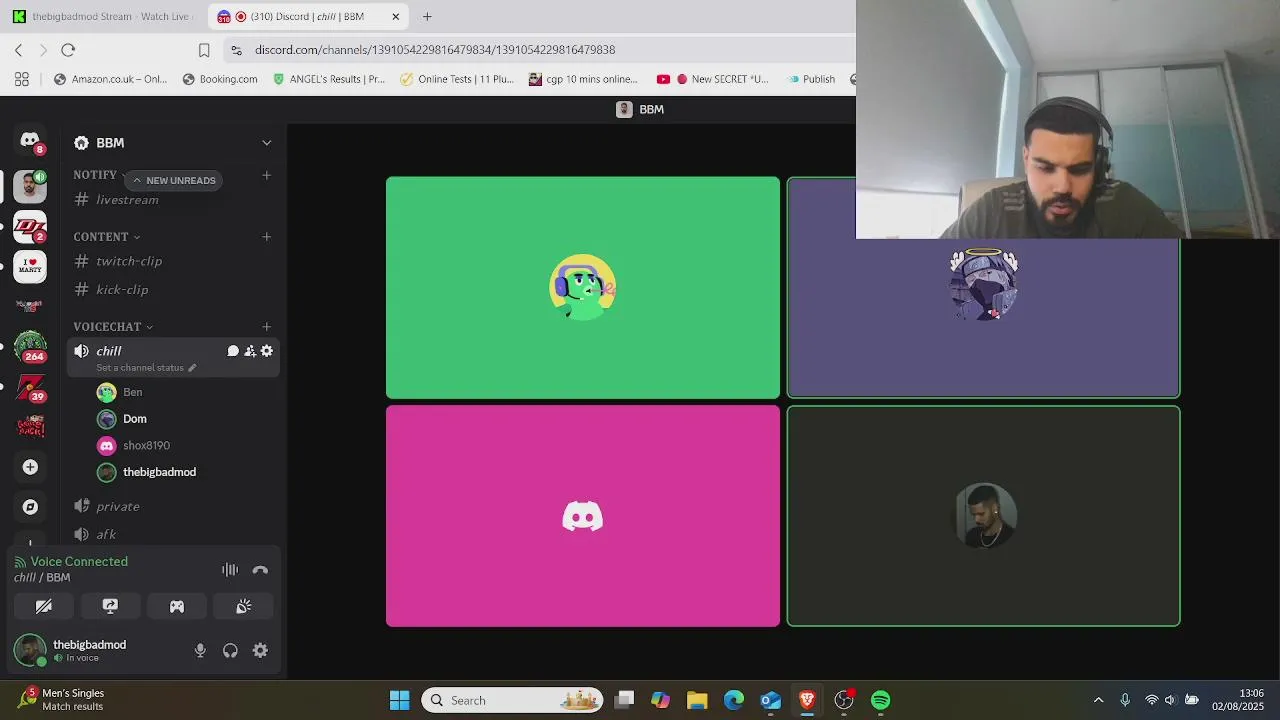Show hidden system tray icons

[1098, 700]
